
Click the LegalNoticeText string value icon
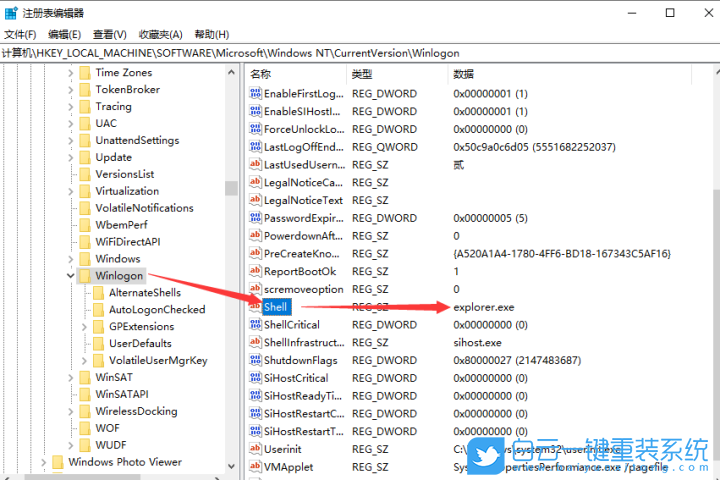tap(255, 200)
